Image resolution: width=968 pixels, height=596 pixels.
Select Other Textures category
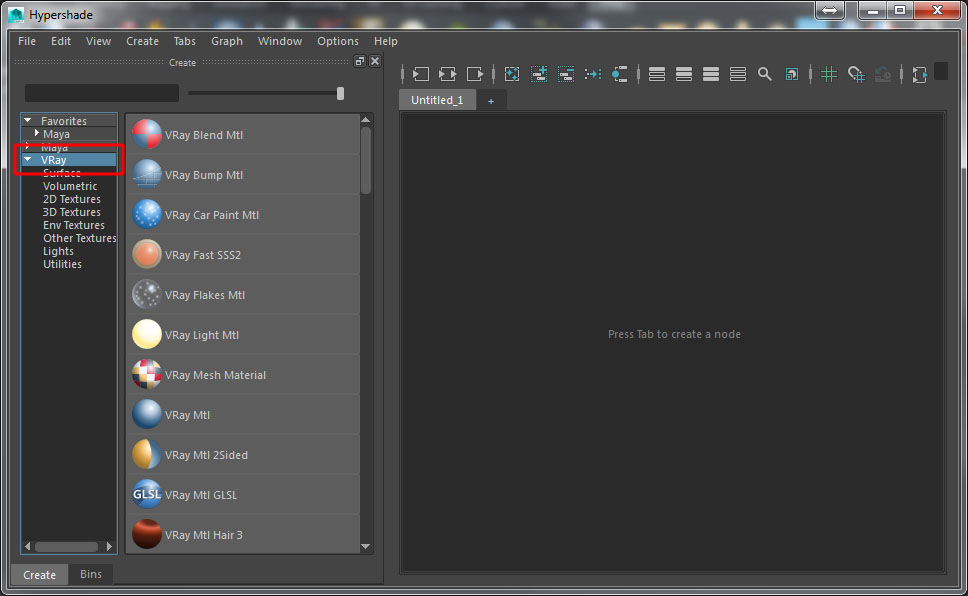tap(80, 238)
